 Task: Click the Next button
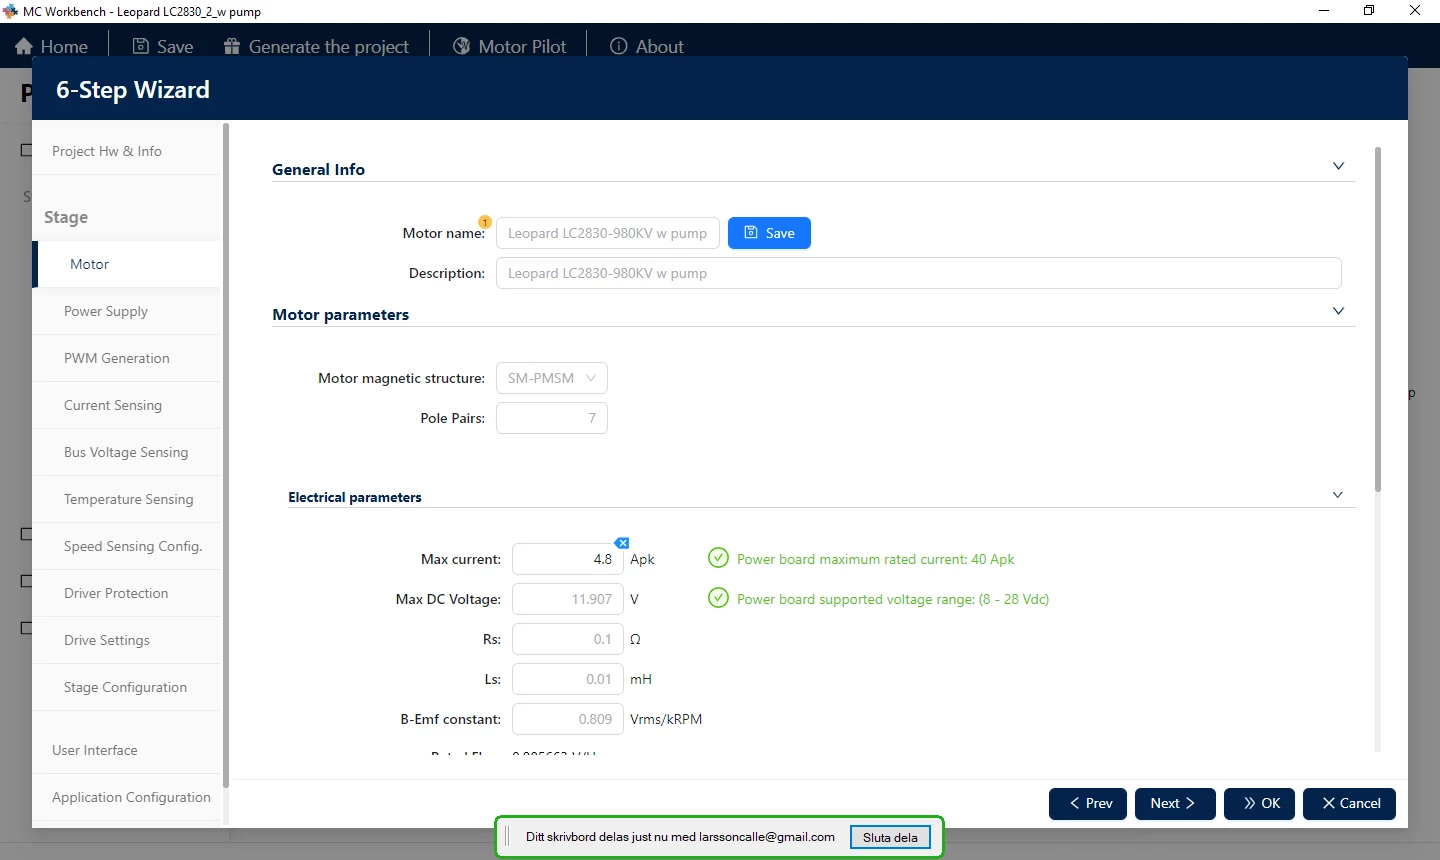coord(1175,804)
